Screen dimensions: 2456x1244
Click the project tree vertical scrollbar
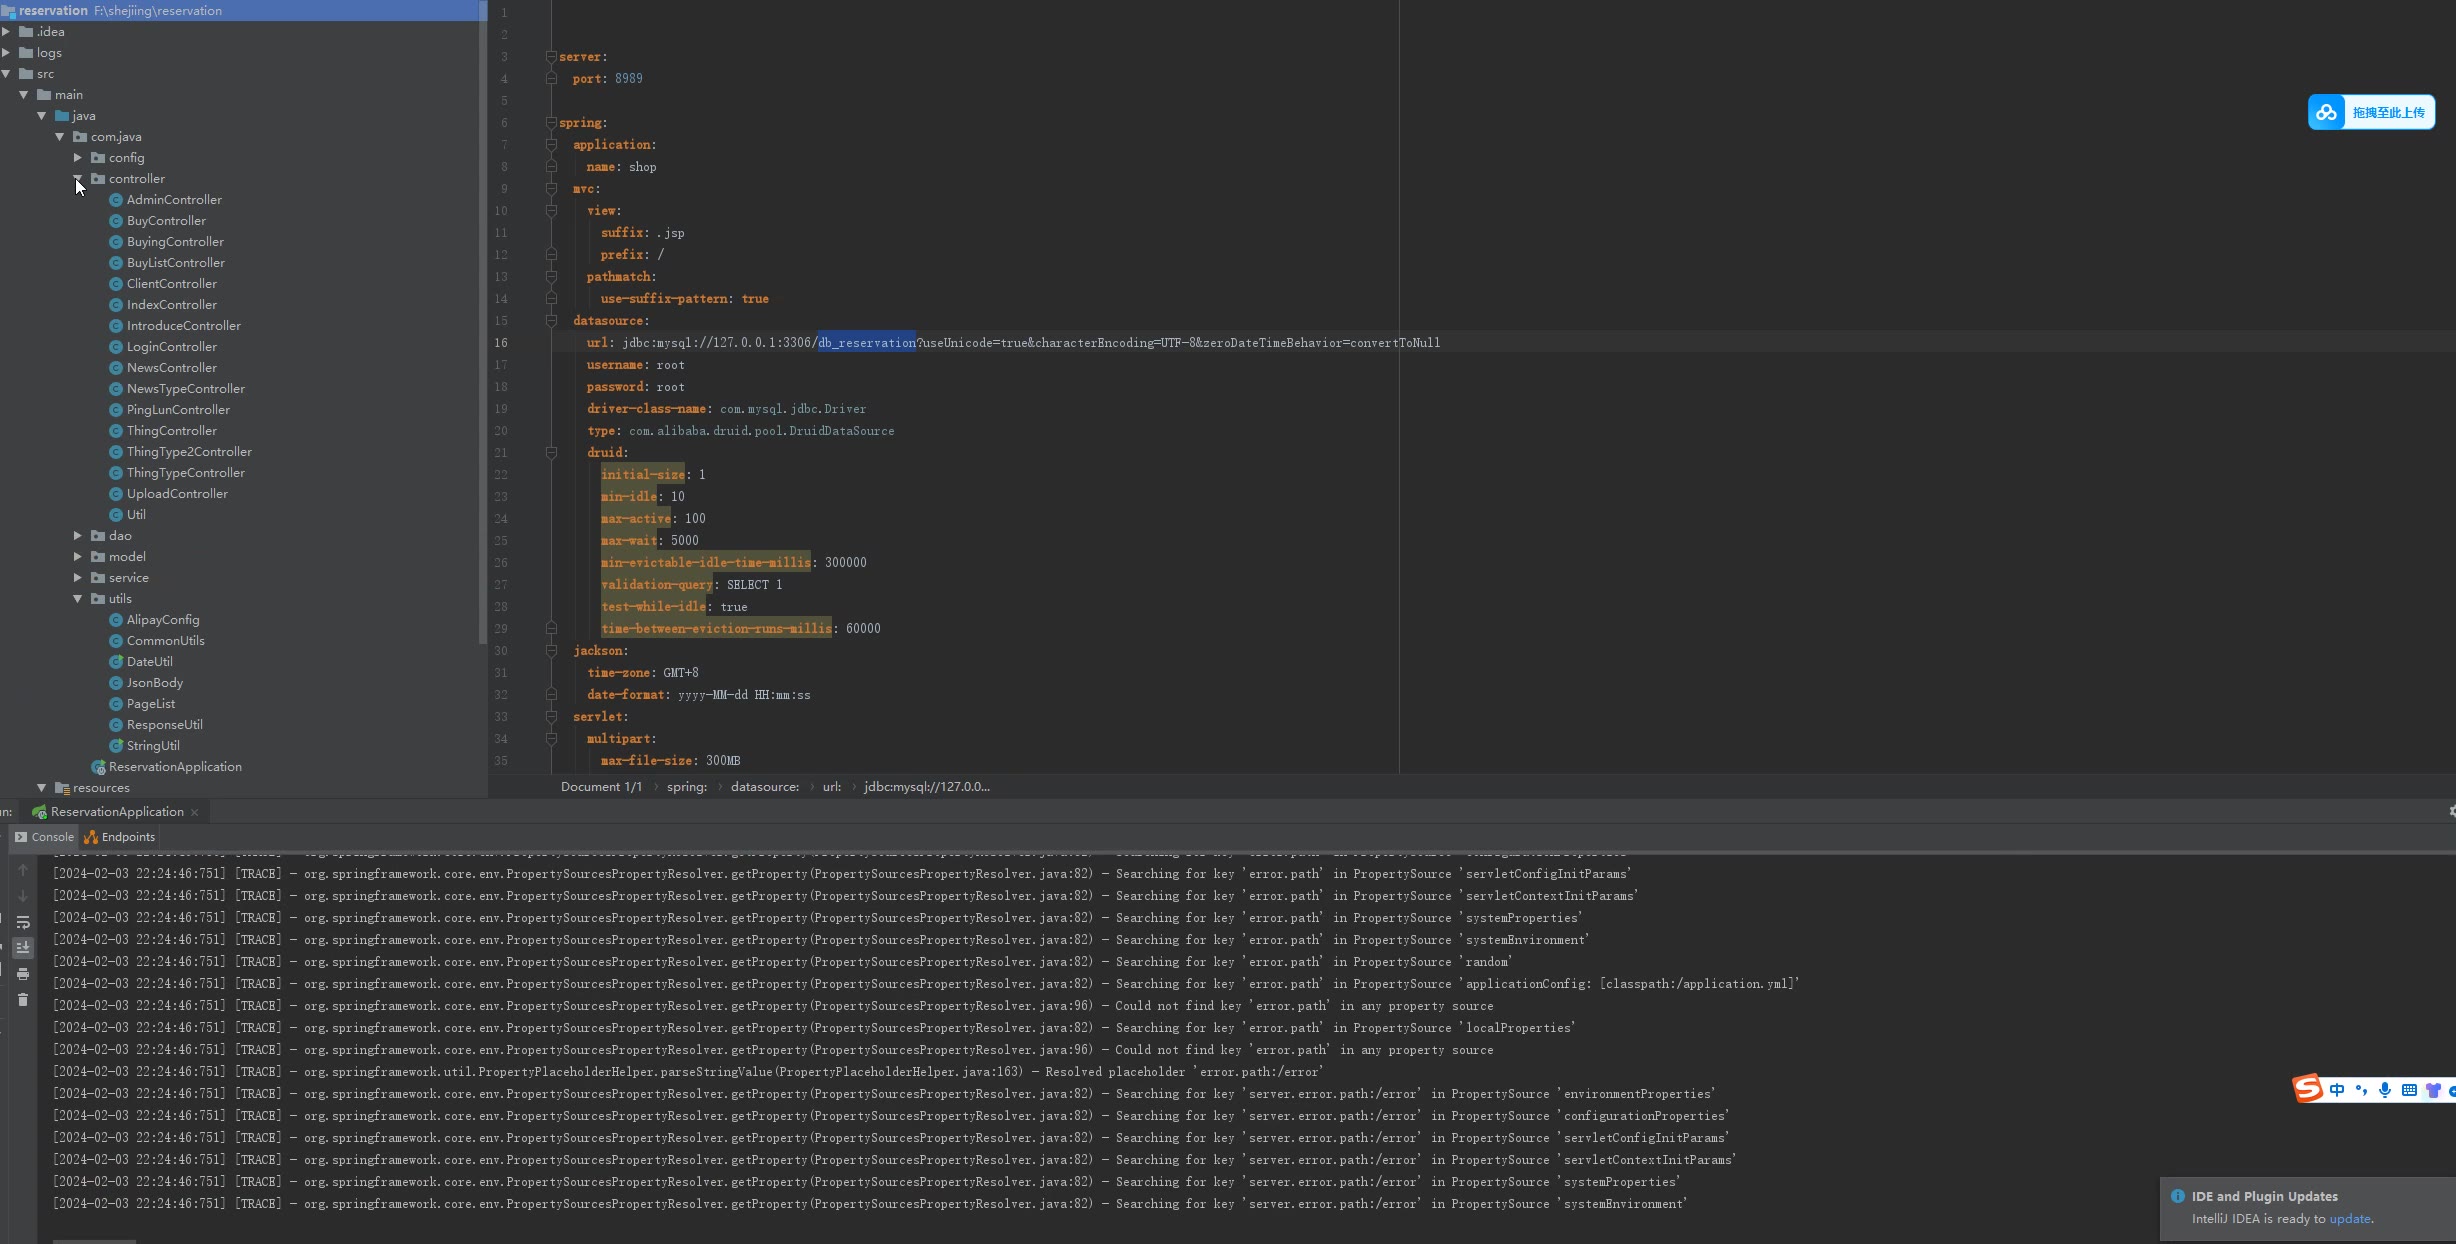(483, 320)
